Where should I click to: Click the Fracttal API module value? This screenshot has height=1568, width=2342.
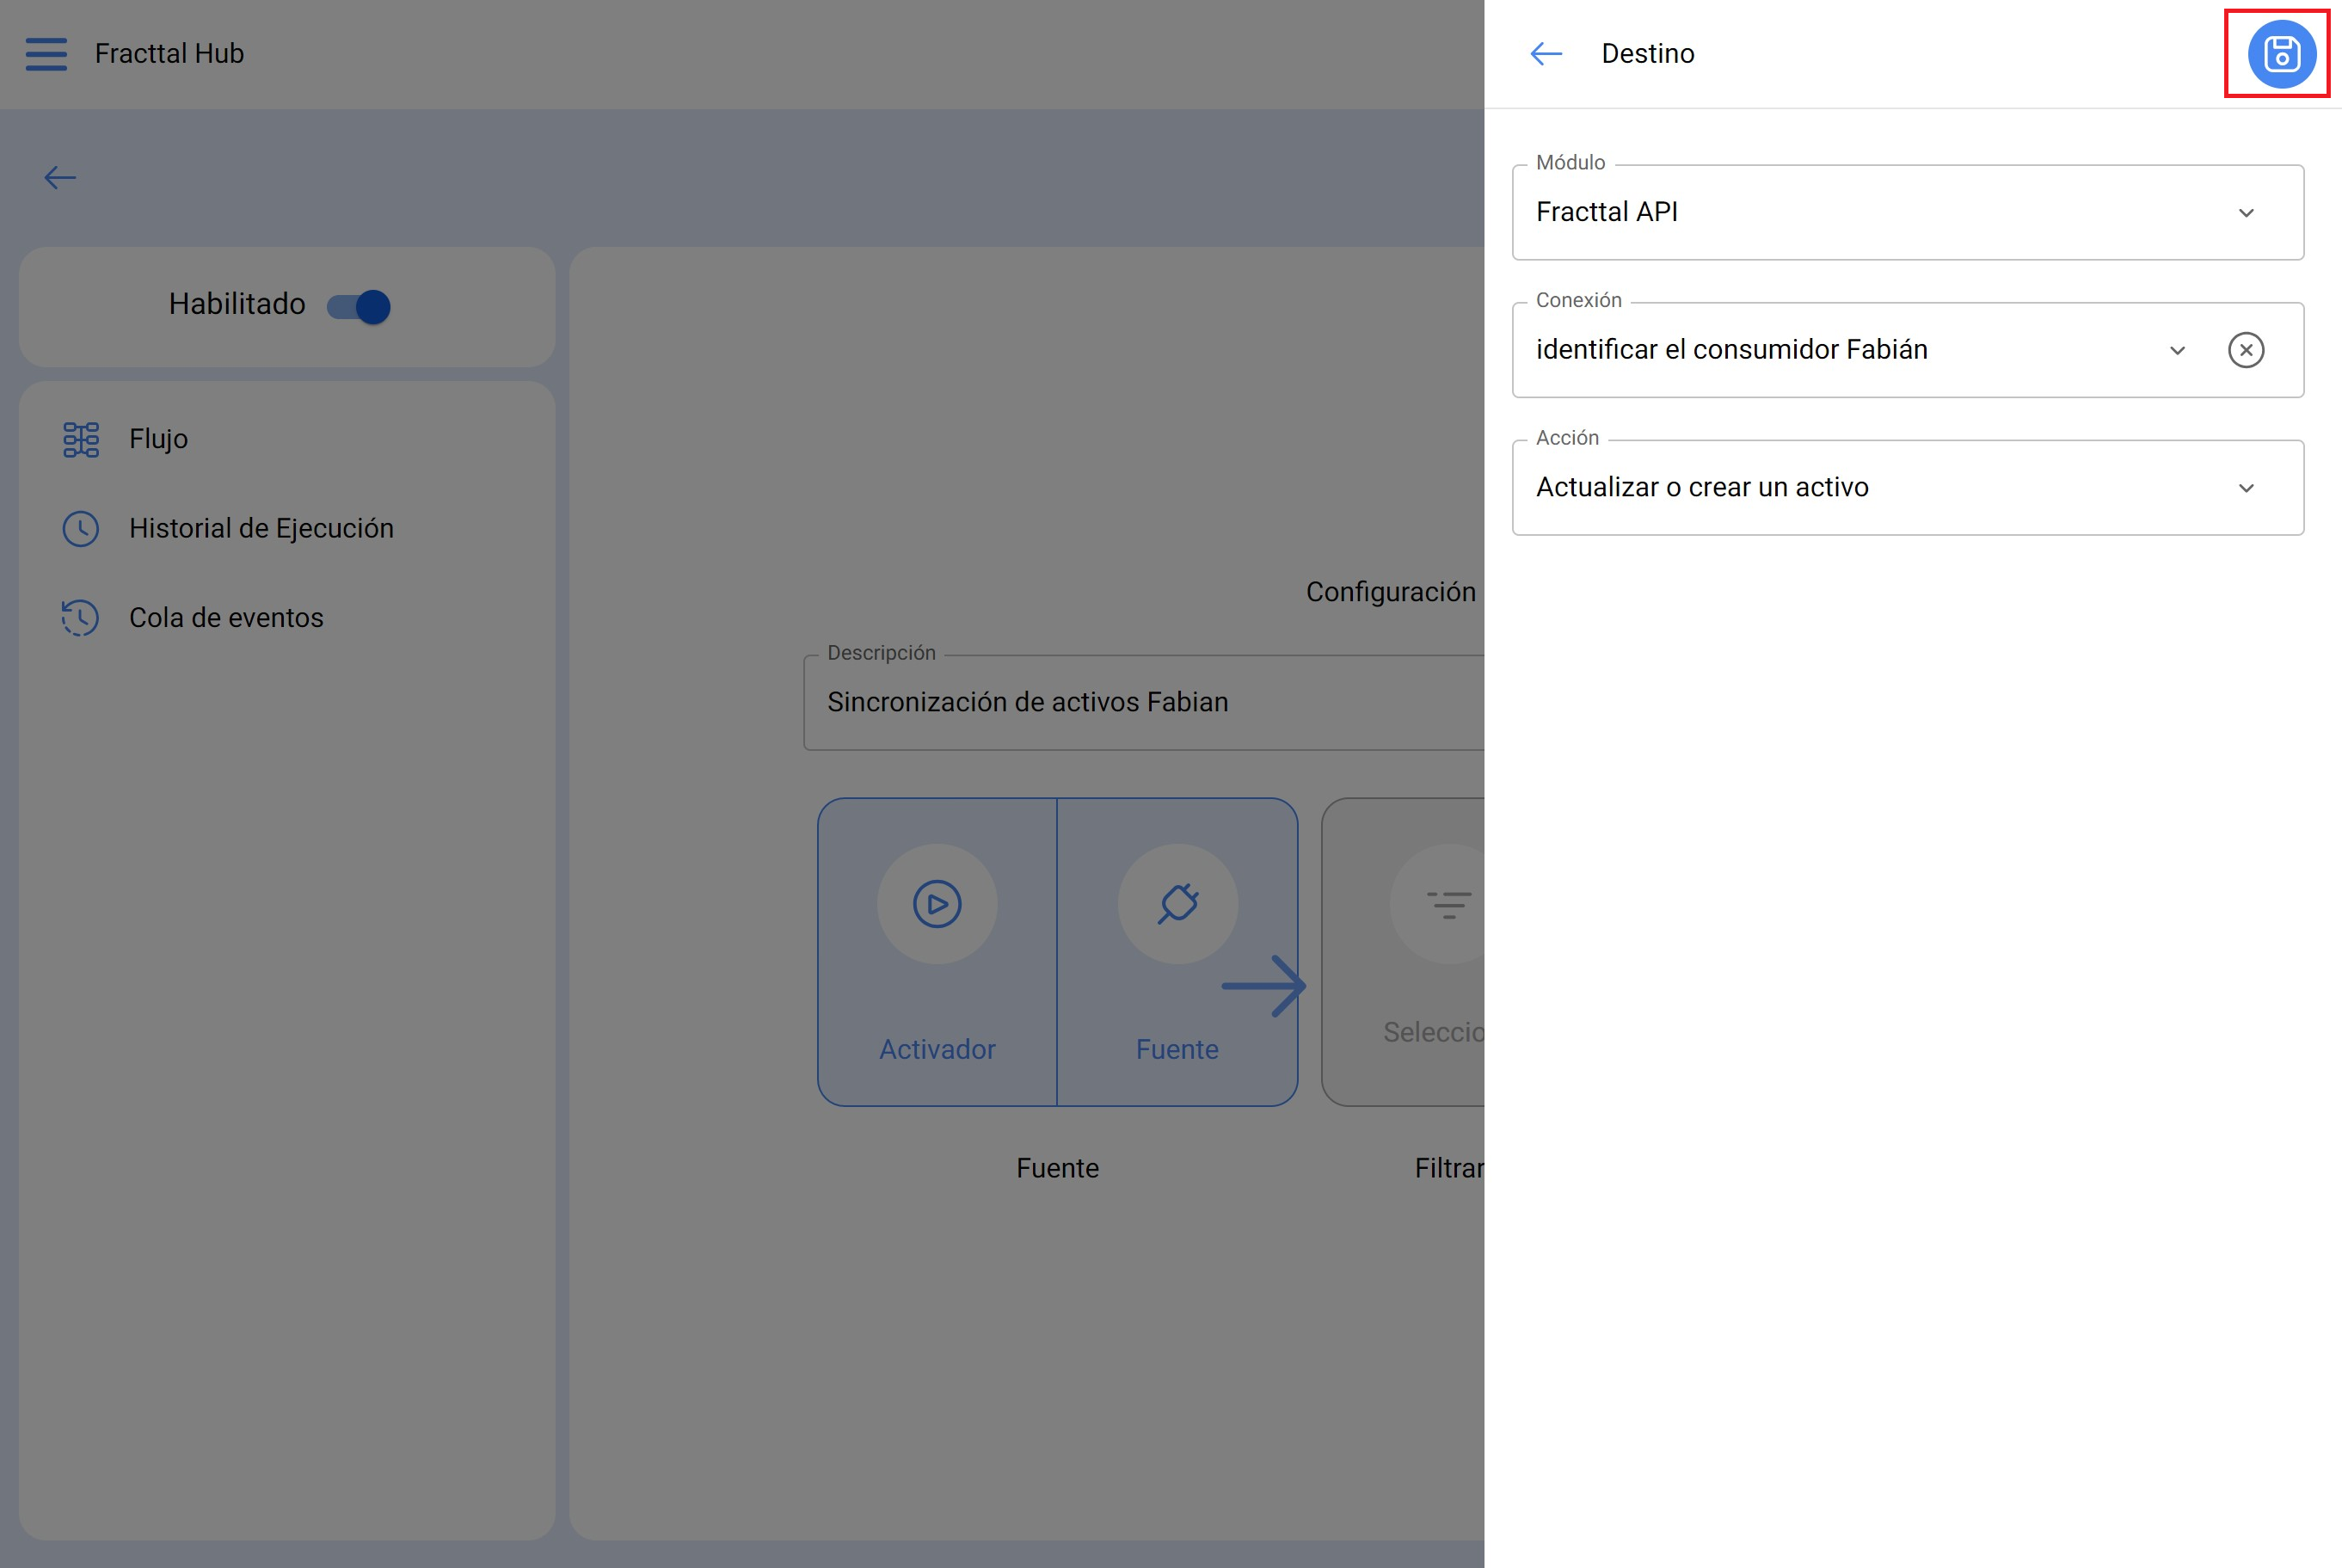click(1606, 212)
